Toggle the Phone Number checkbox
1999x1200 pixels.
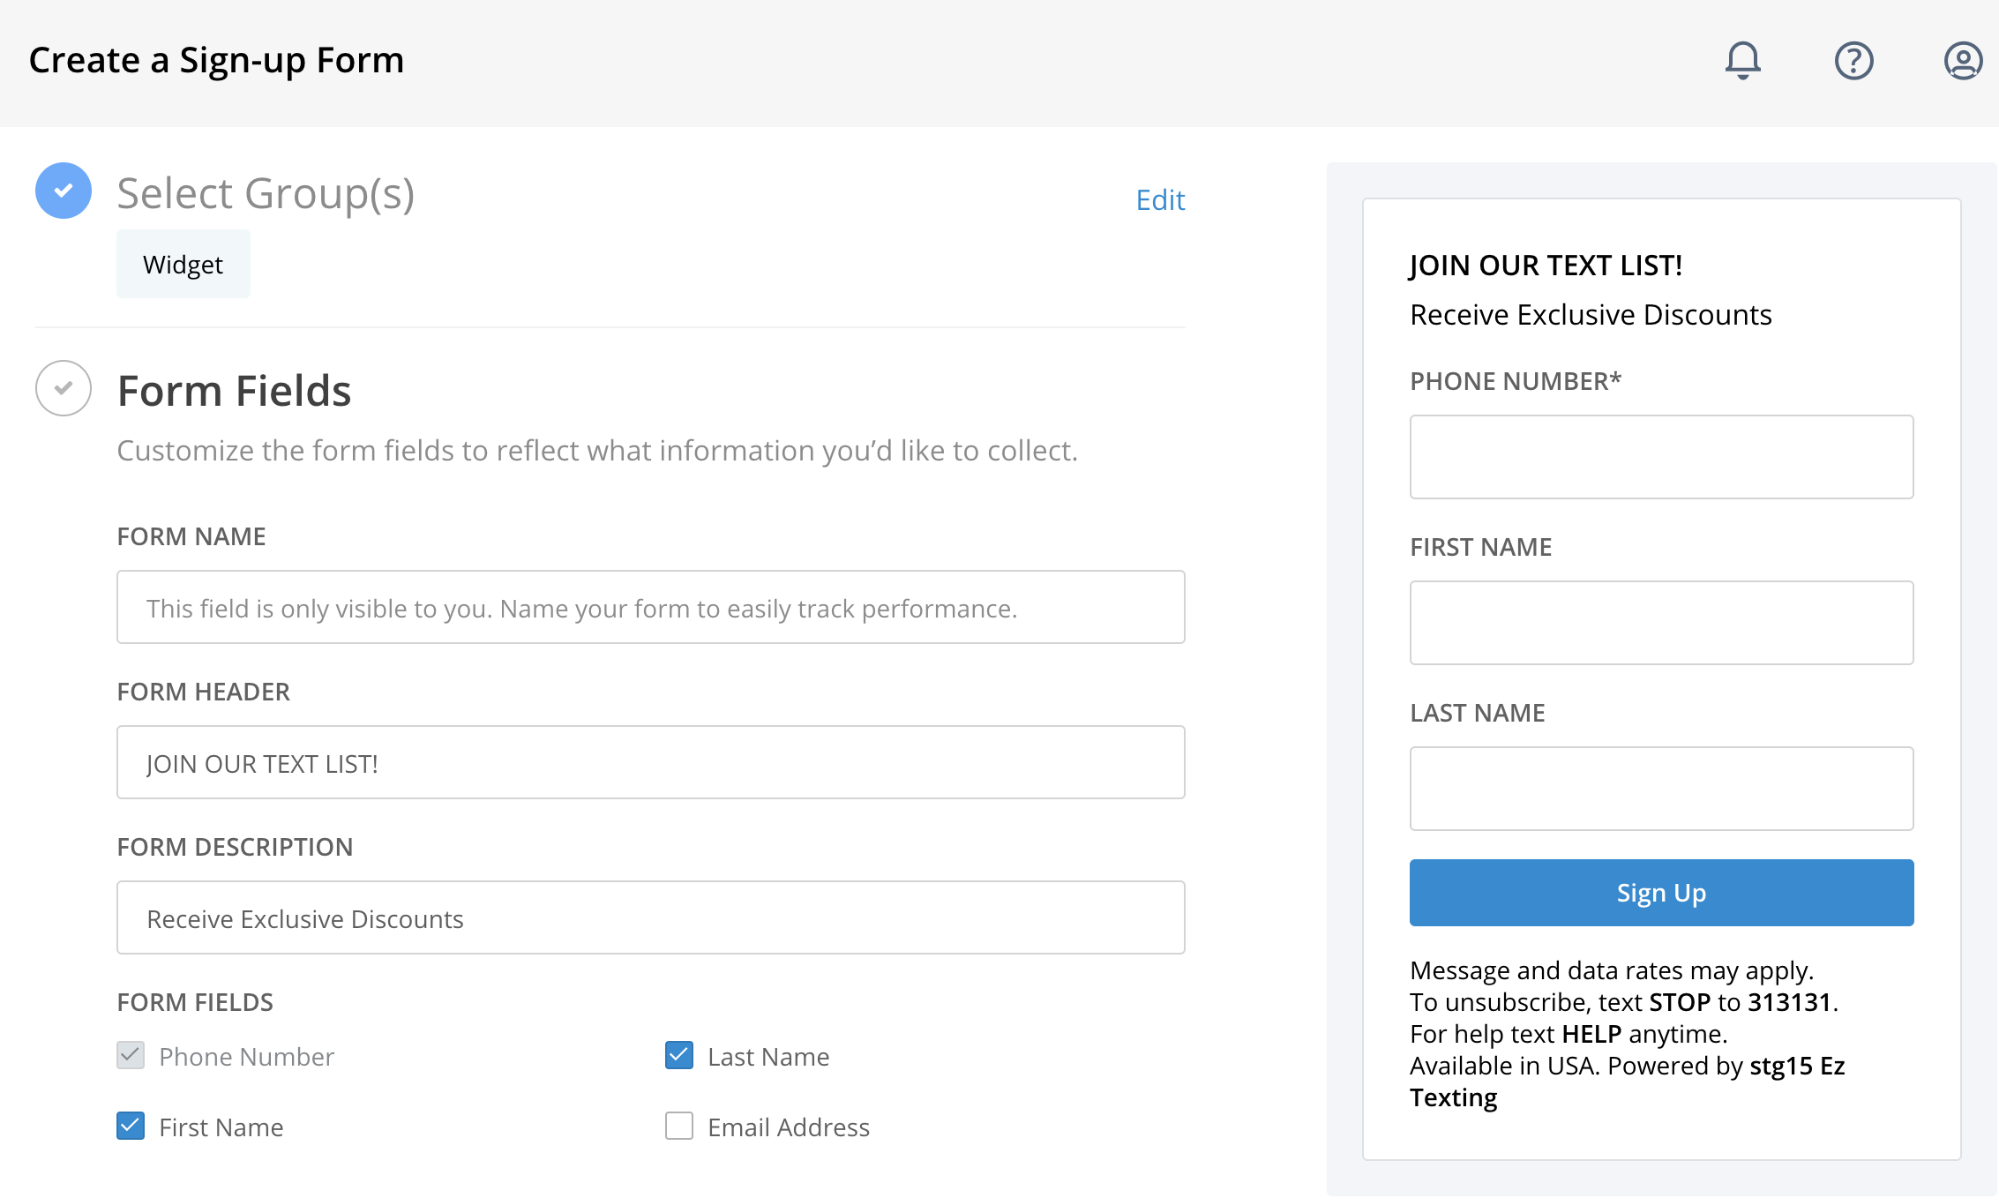[131, 1055]
